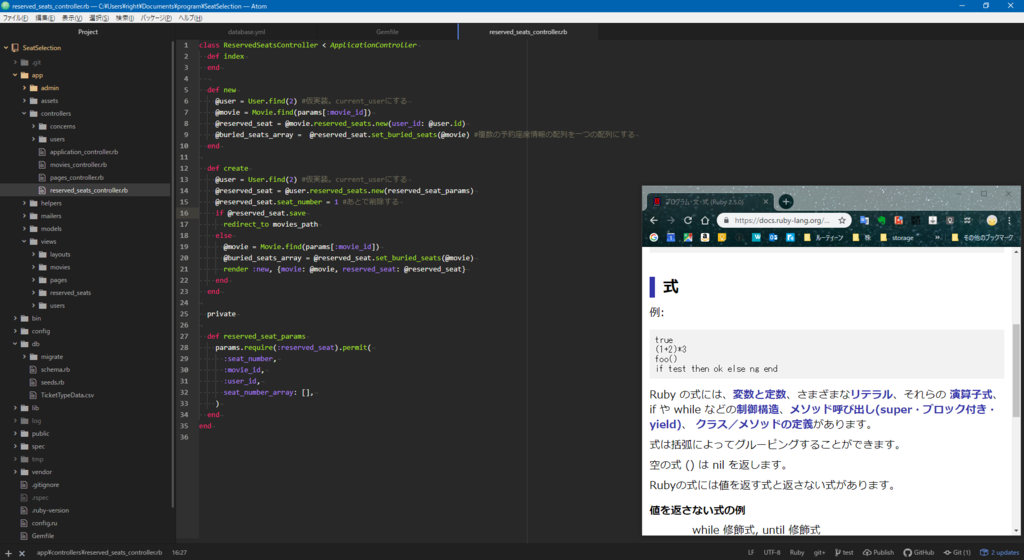Bookmark this page with the star icon
The image size is (1024, 560).
coord(842,221)
